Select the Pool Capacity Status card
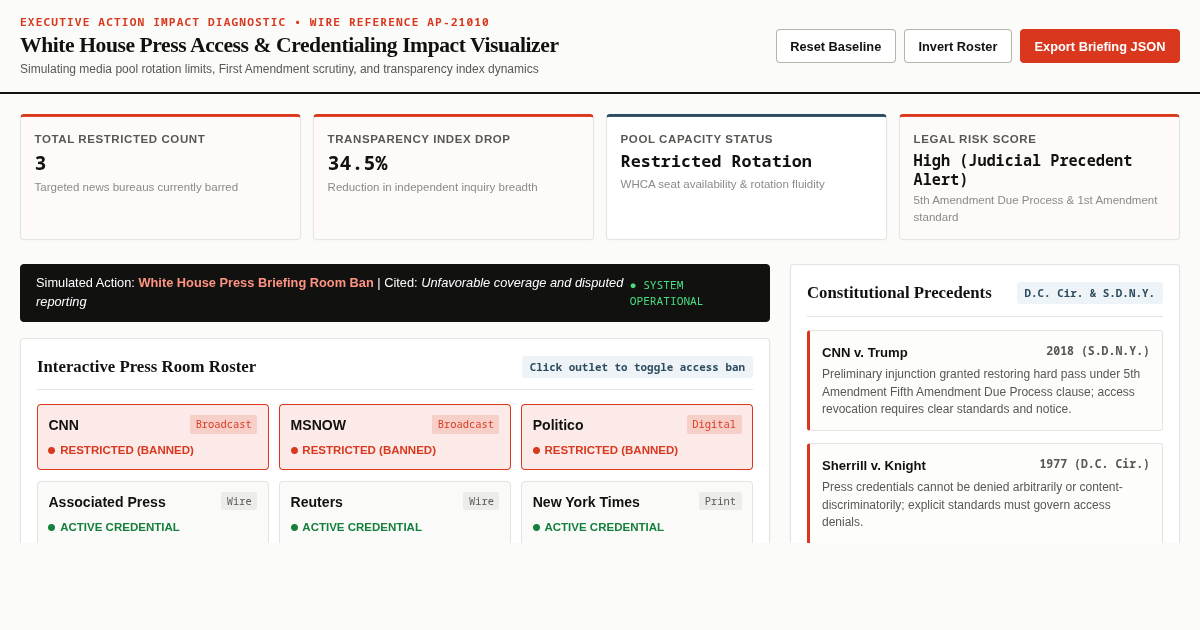Viewport: 1200px width, 630px height. tap(746, 177)
